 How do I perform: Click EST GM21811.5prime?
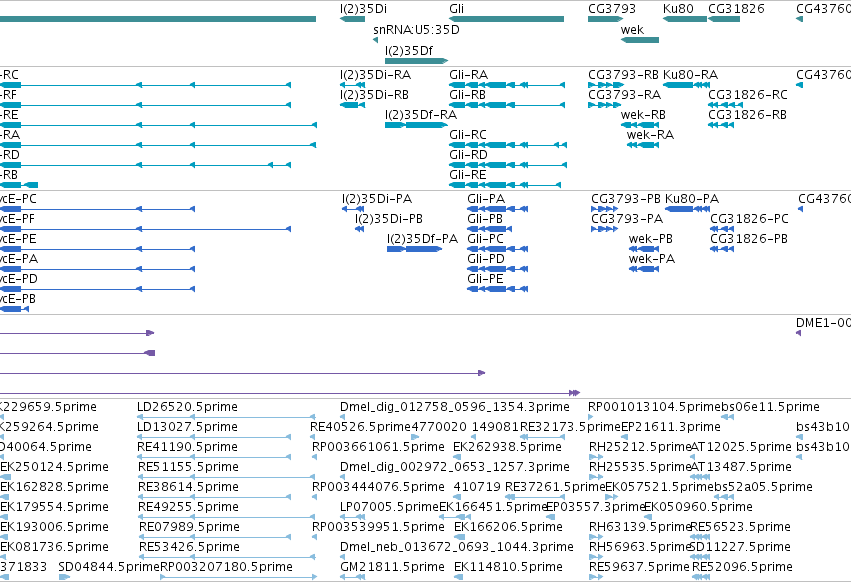392,567
